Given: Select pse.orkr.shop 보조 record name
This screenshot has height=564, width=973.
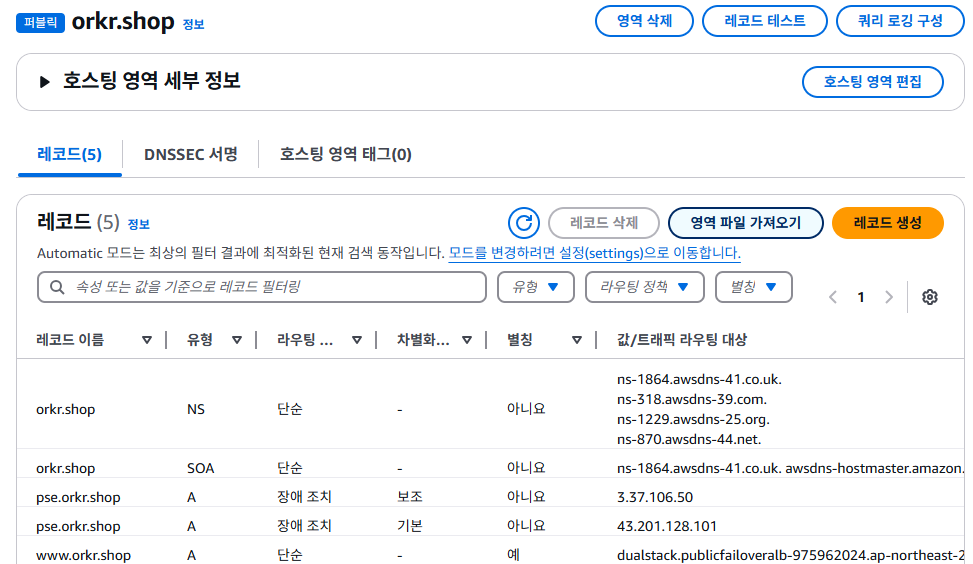Looking at the screenshot, I should click(x=78, y=497).
